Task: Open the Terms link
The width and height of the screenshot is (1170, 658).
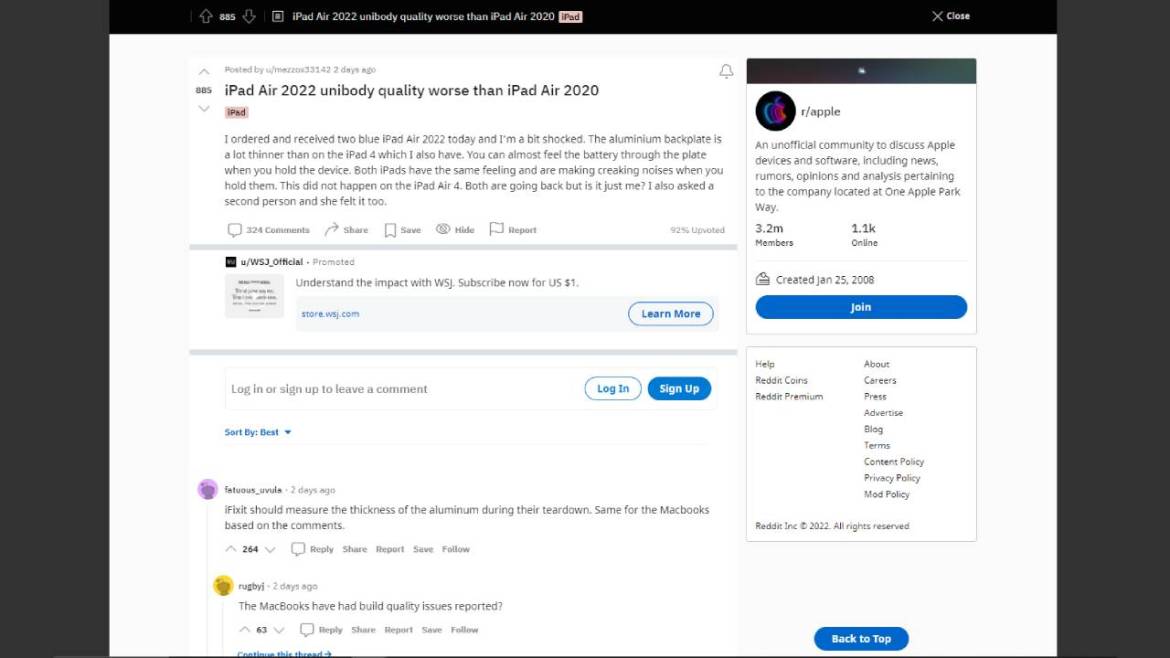Action: coord(877,446)
